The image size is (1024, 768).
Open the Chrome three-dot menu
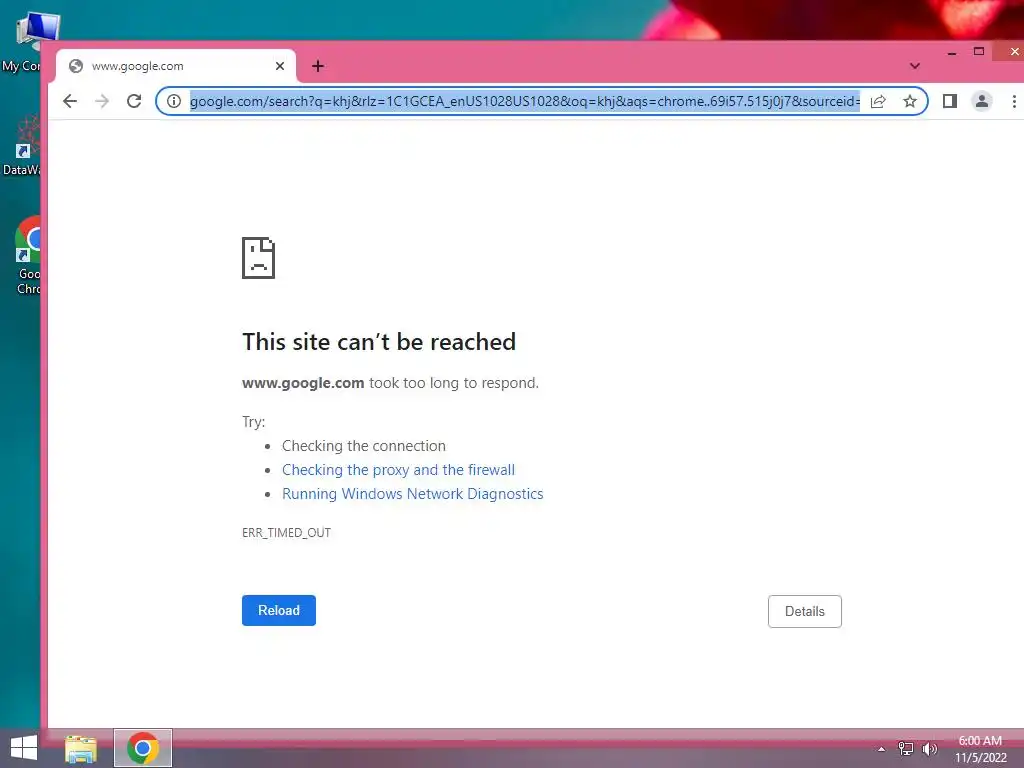pos(1014,101)
